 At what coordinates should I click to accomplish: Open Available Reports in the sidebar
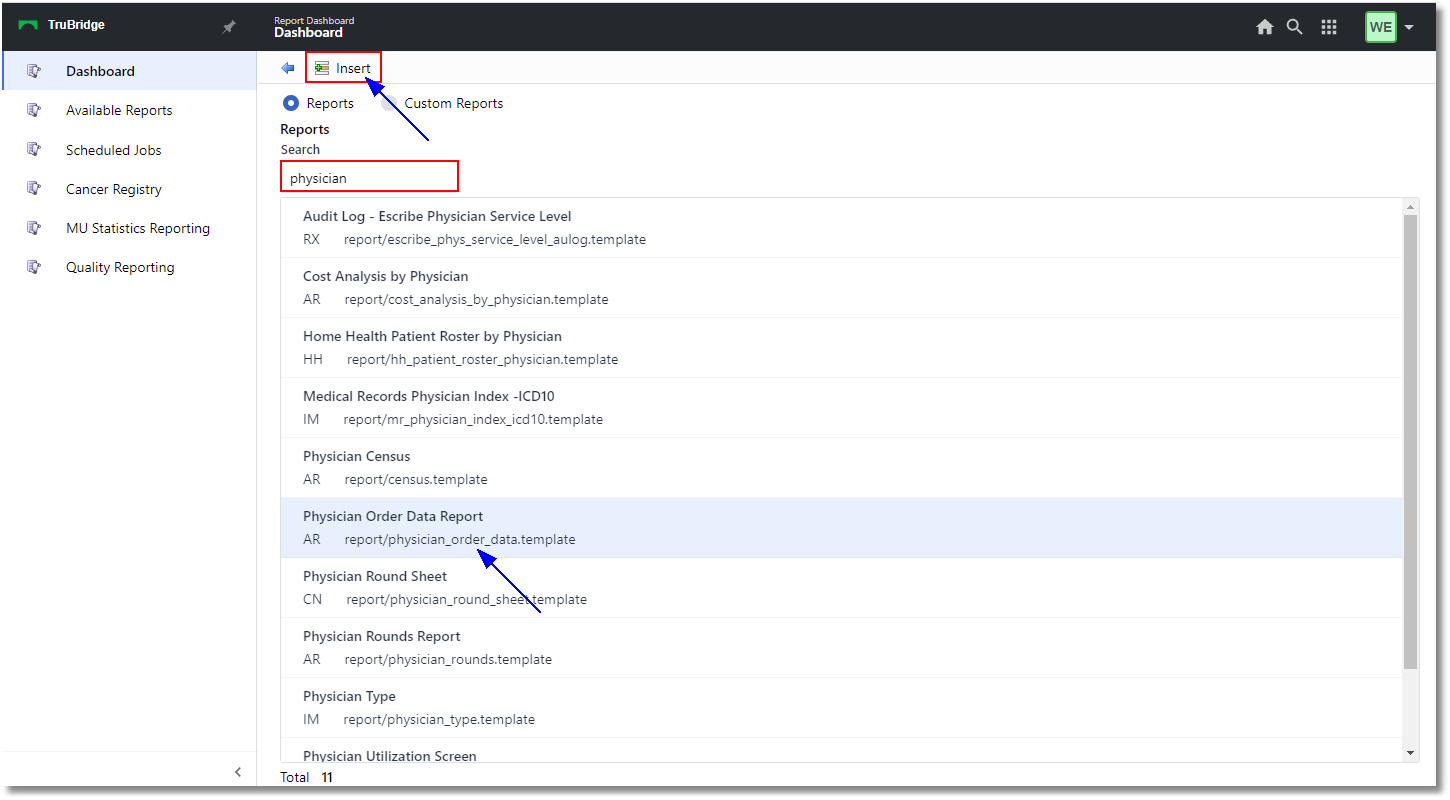pos(129,110)
